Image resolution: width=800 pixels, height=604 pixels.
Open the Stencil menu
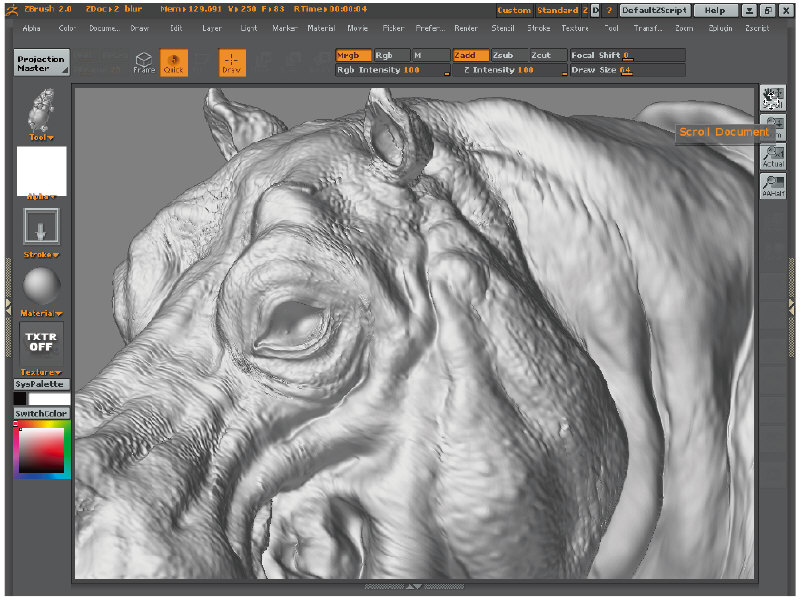click(501, 28)
